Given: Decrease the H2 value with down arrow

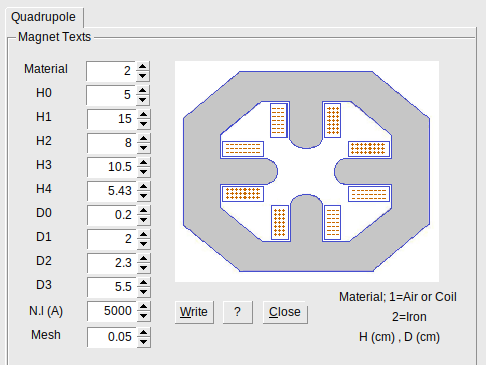Looking at the screenshot, I should click(x=143, y=148).
